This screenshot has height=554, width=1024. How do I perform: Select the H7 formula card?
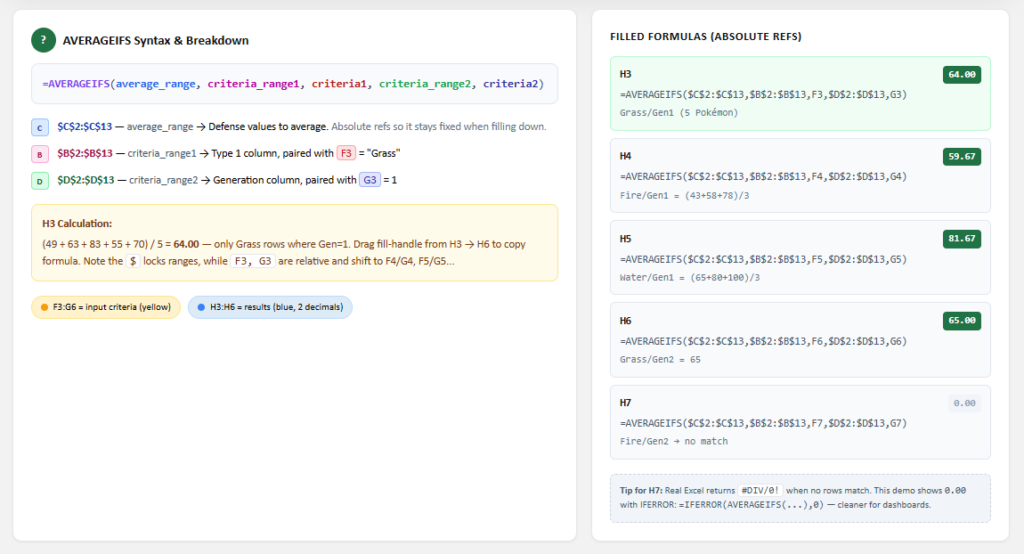point(800,422)
